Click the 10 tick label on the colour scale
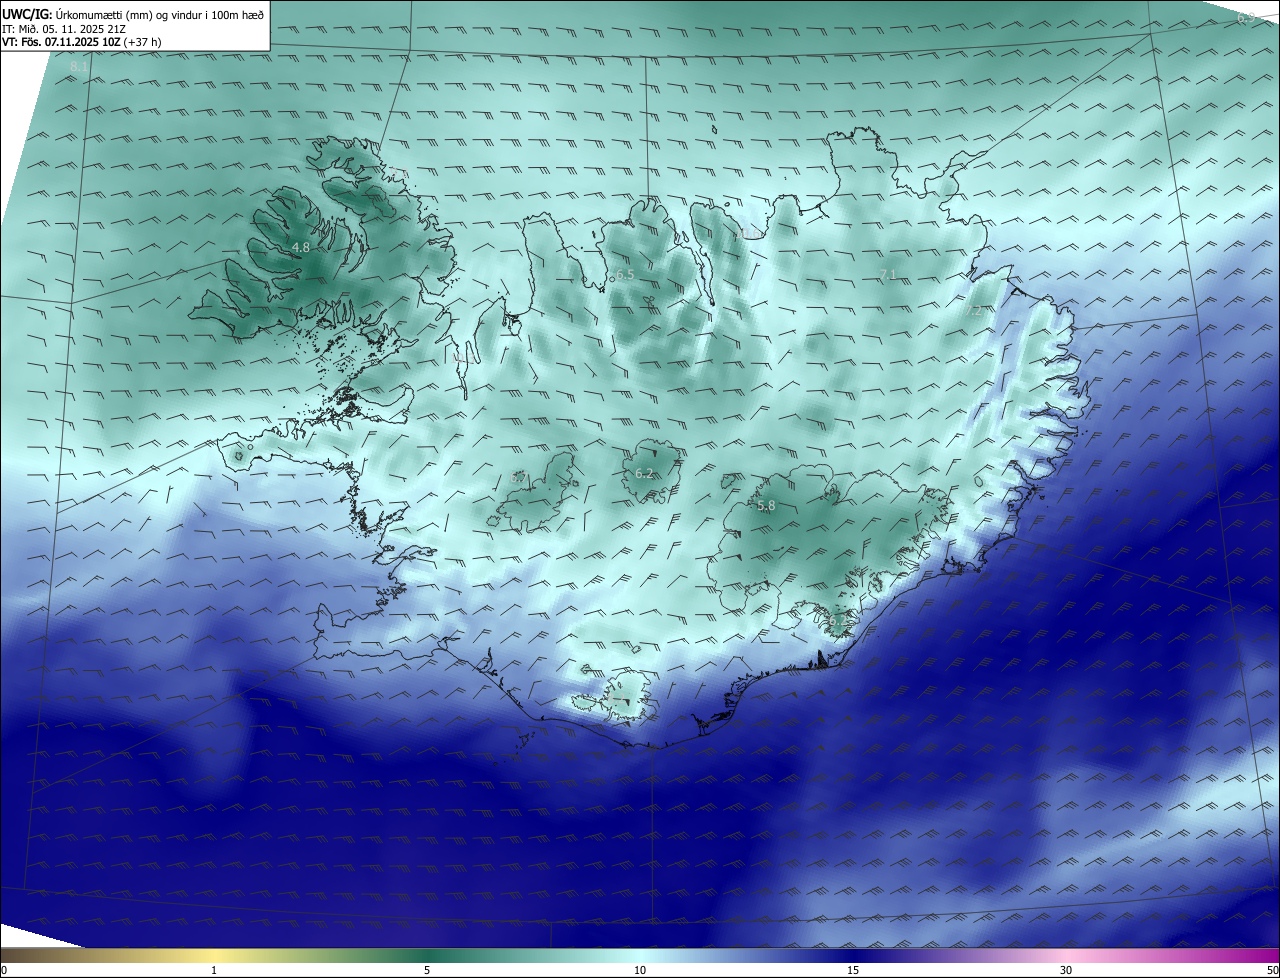This screenshot has height=978, width=1280. [x=640, y=970]
